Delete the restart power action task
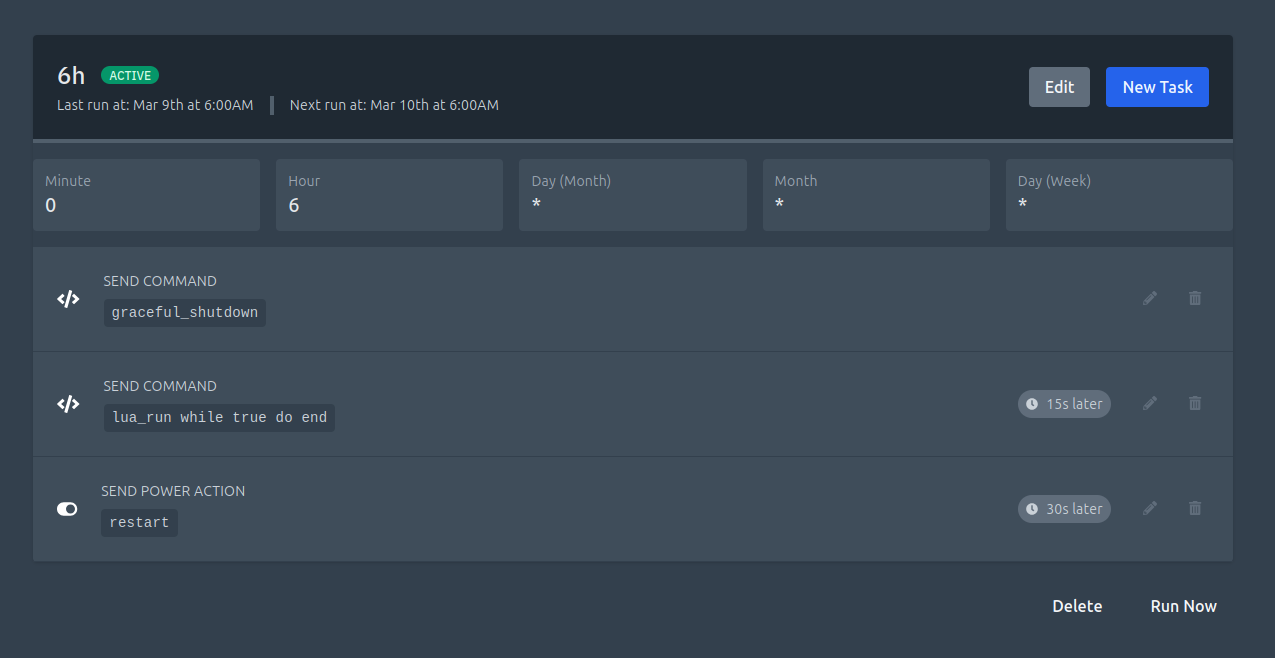The width and height of the screenshot is (1275, 658). [1194, 508]
